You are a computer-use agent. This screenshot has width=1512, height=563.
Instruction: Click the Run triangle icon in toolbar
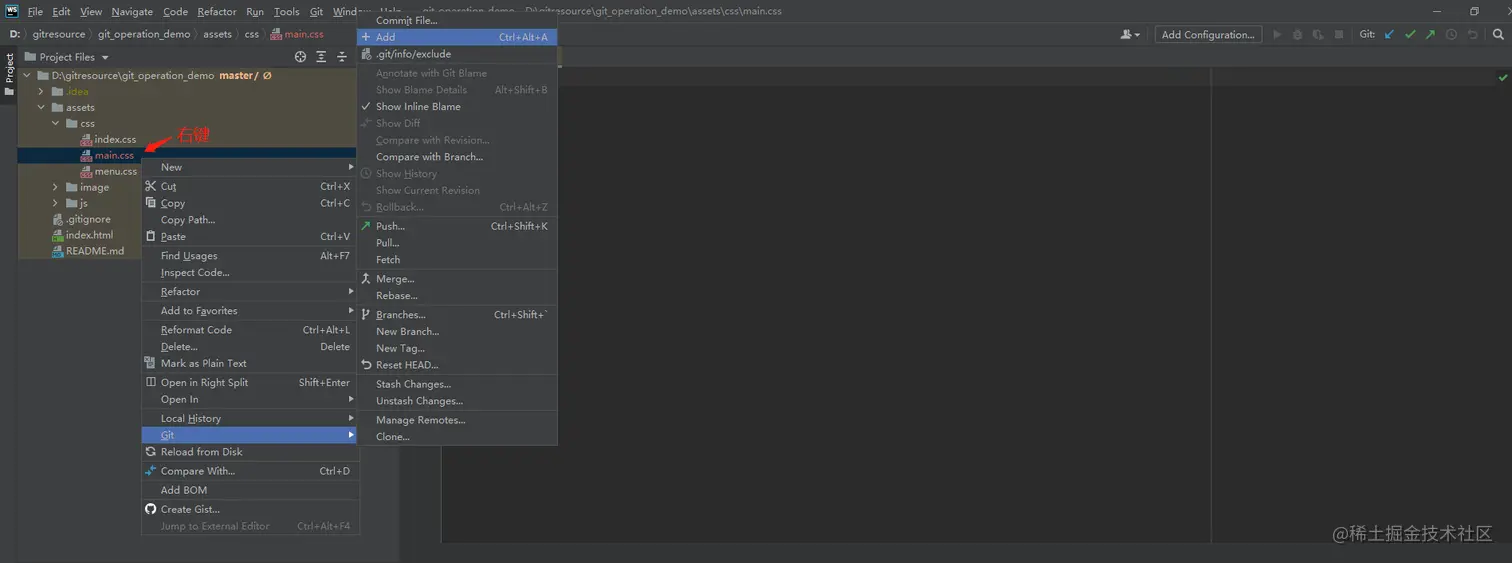coord(1277,34)
